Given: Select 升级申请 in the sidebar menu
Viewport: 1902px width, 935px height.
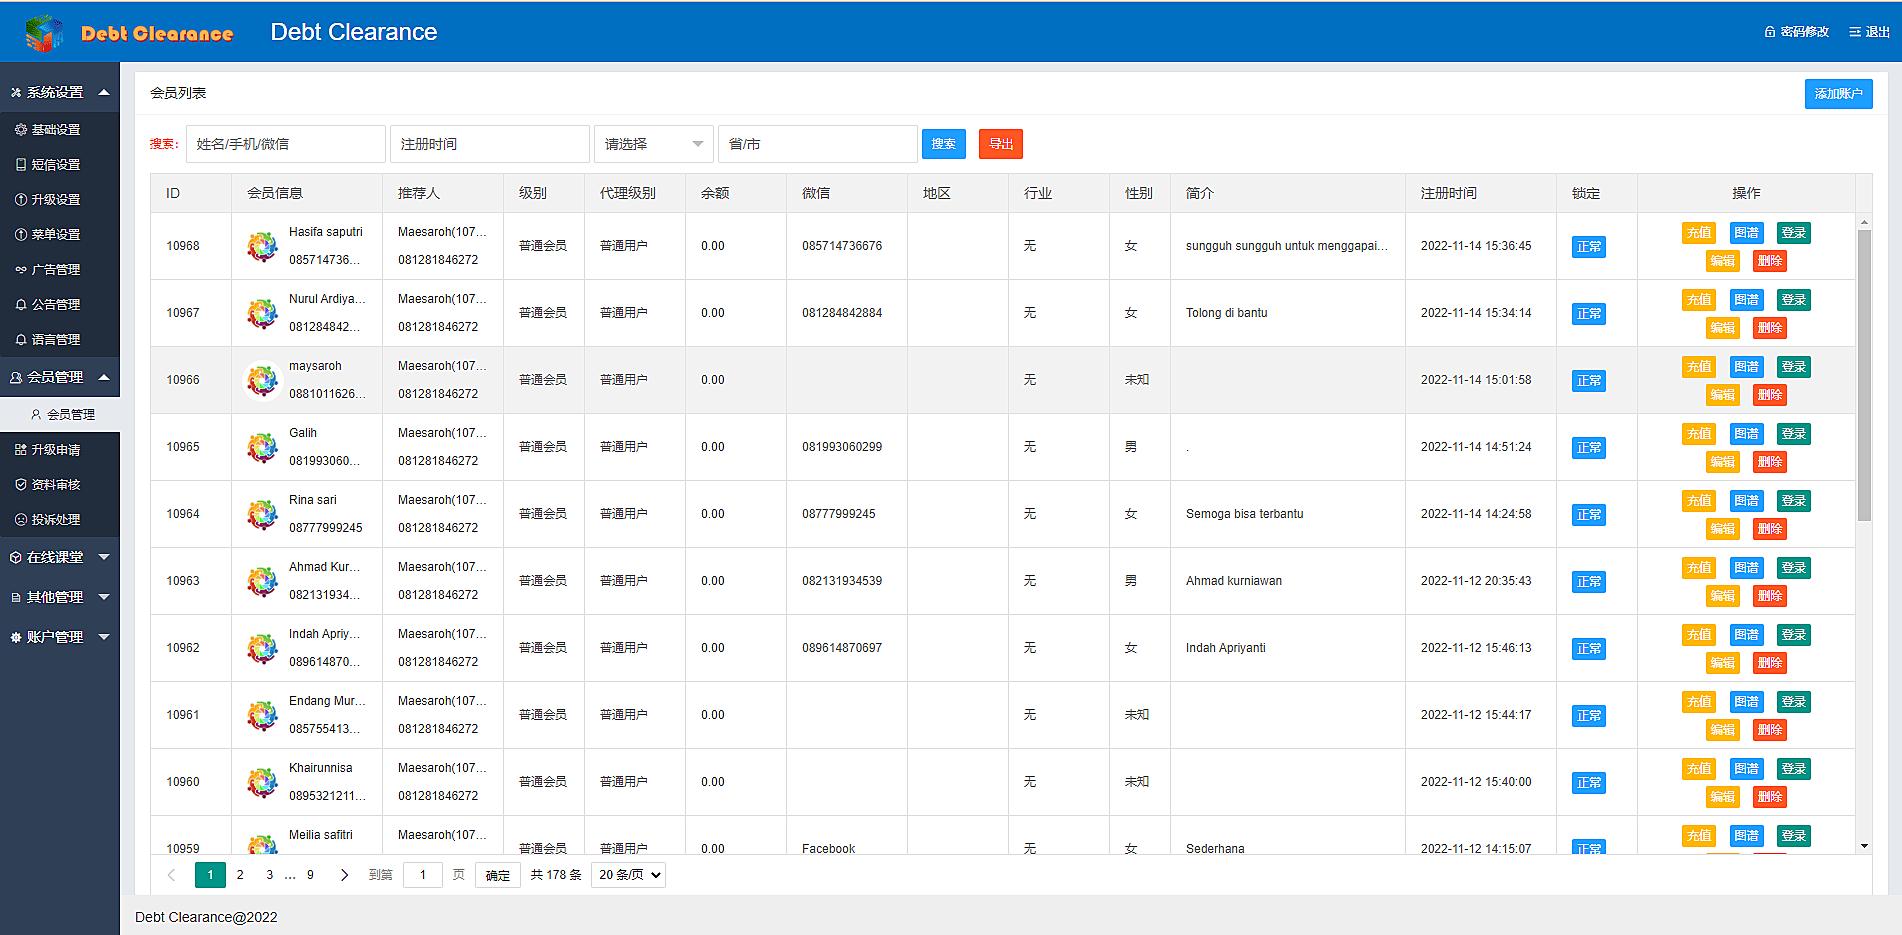Looking at the screenshot, I should [55, 450].
